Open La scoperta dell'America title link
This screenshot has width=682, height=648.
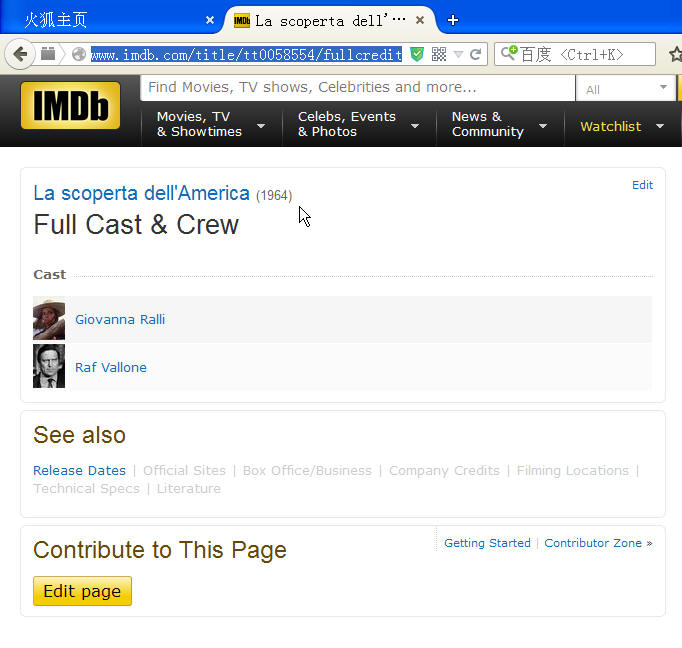pyautogui.click(x=142, y=193)
